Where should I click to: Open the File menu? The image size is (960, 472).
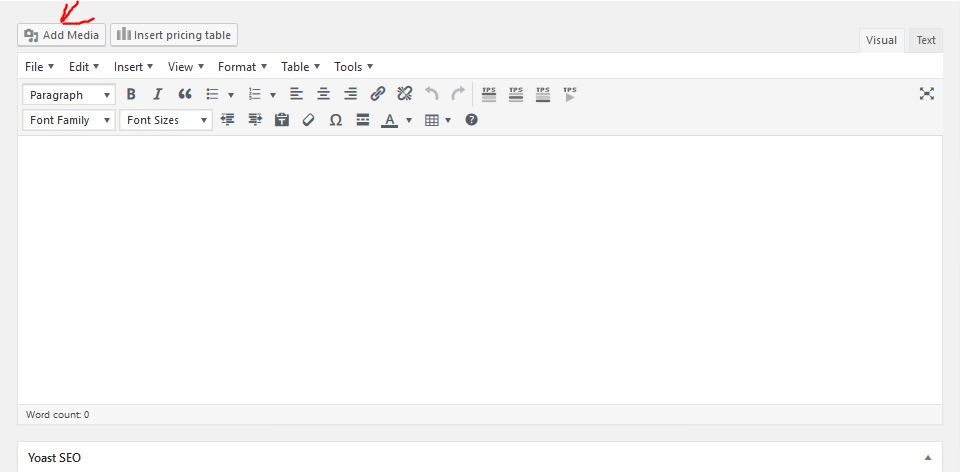[39, 67]
